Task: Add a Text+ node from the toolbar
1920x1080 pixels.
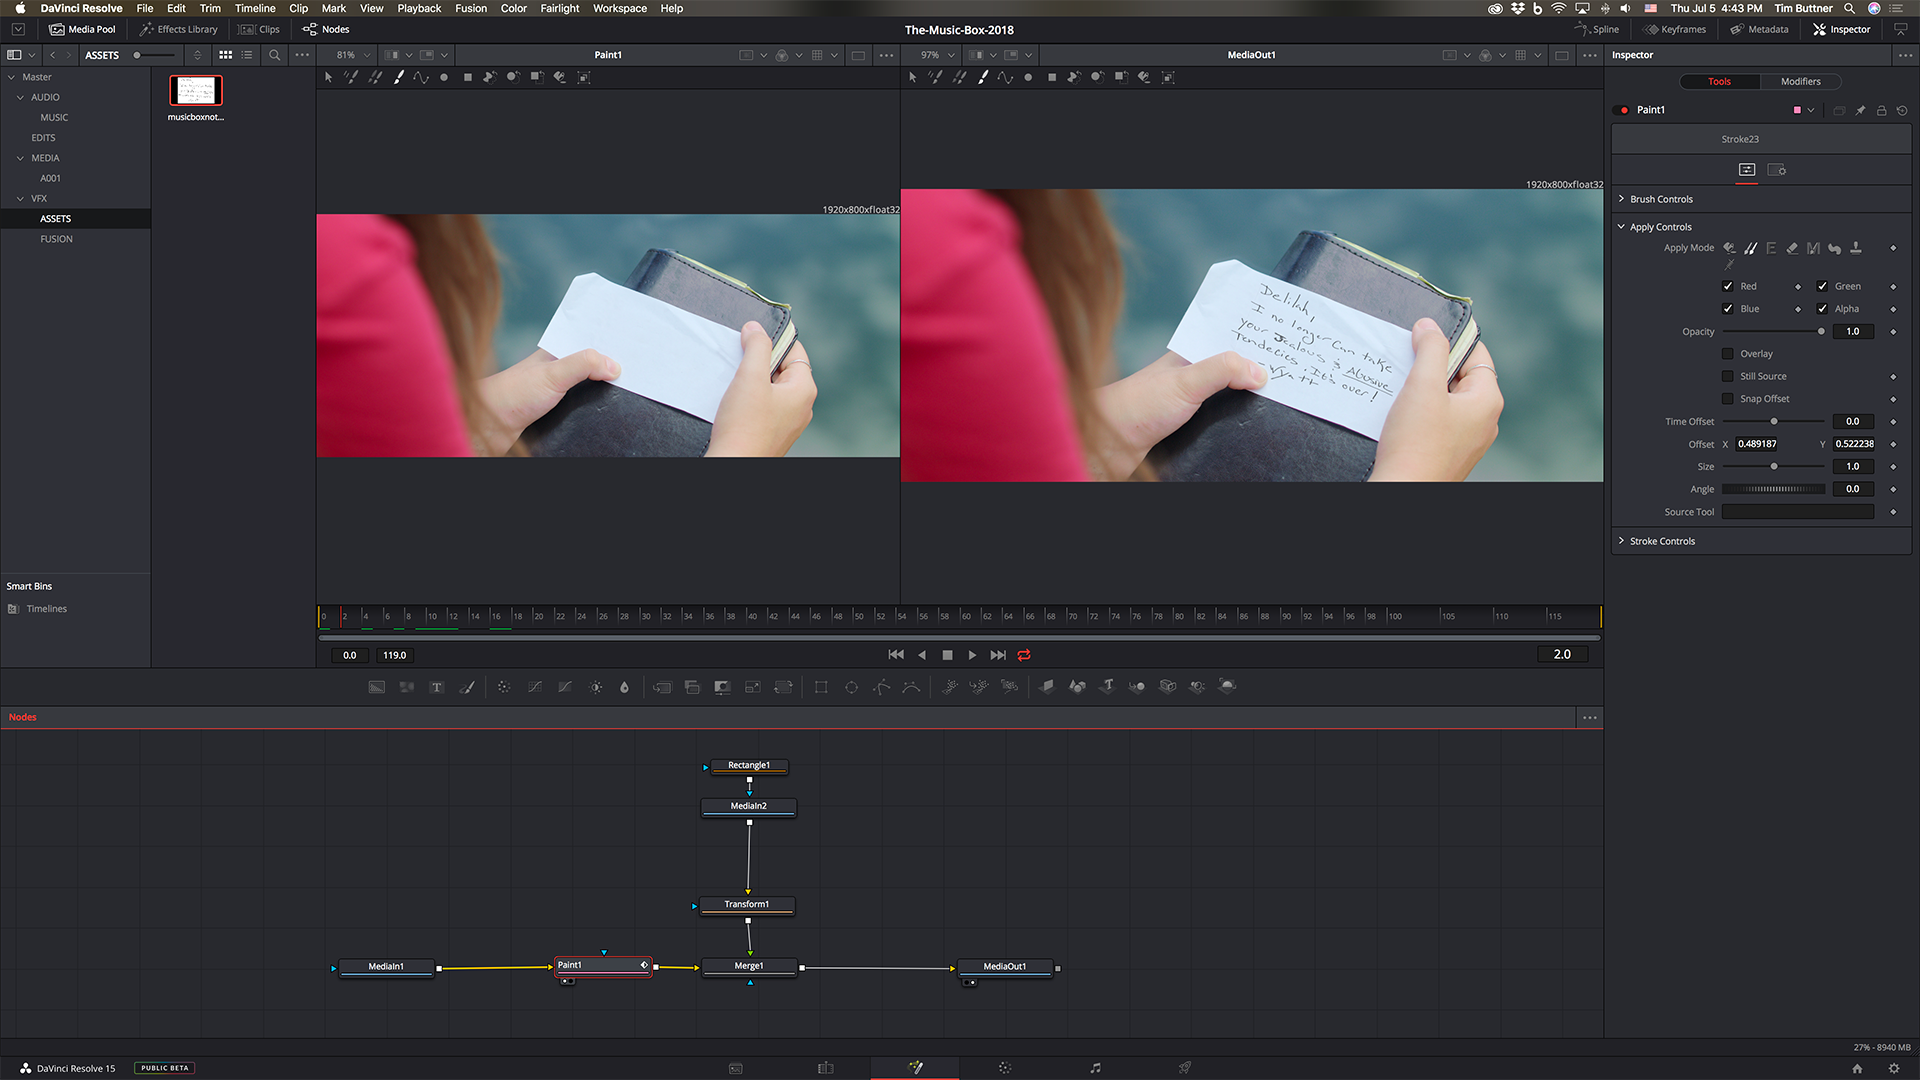Action: pyautogui.click(x=437, y=687)
